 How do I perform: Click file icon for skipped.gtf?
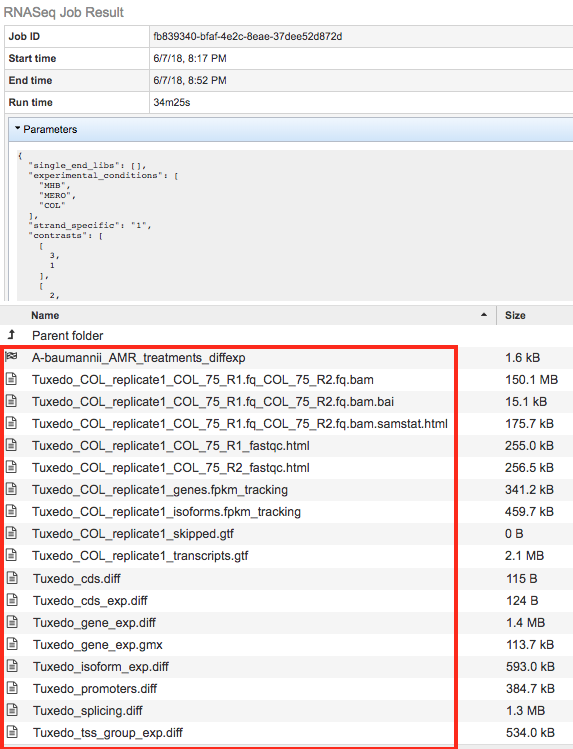(11, 533)
